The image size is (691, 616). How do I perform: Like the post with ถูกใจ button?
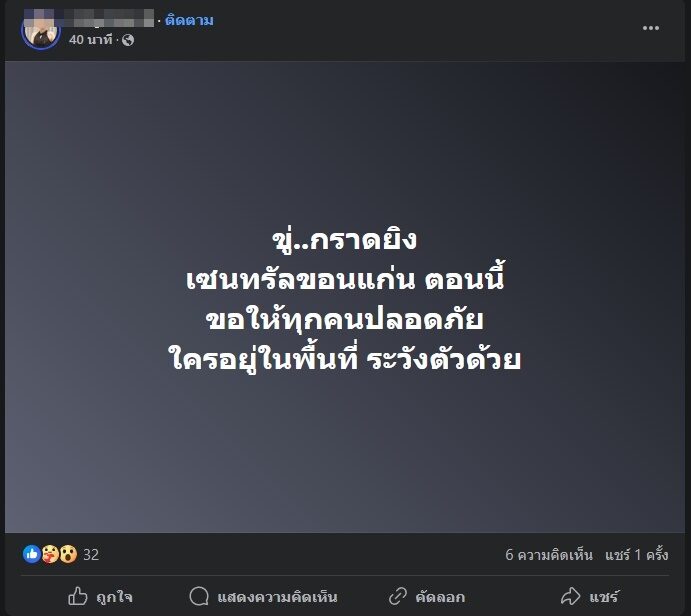pos(100,597)
